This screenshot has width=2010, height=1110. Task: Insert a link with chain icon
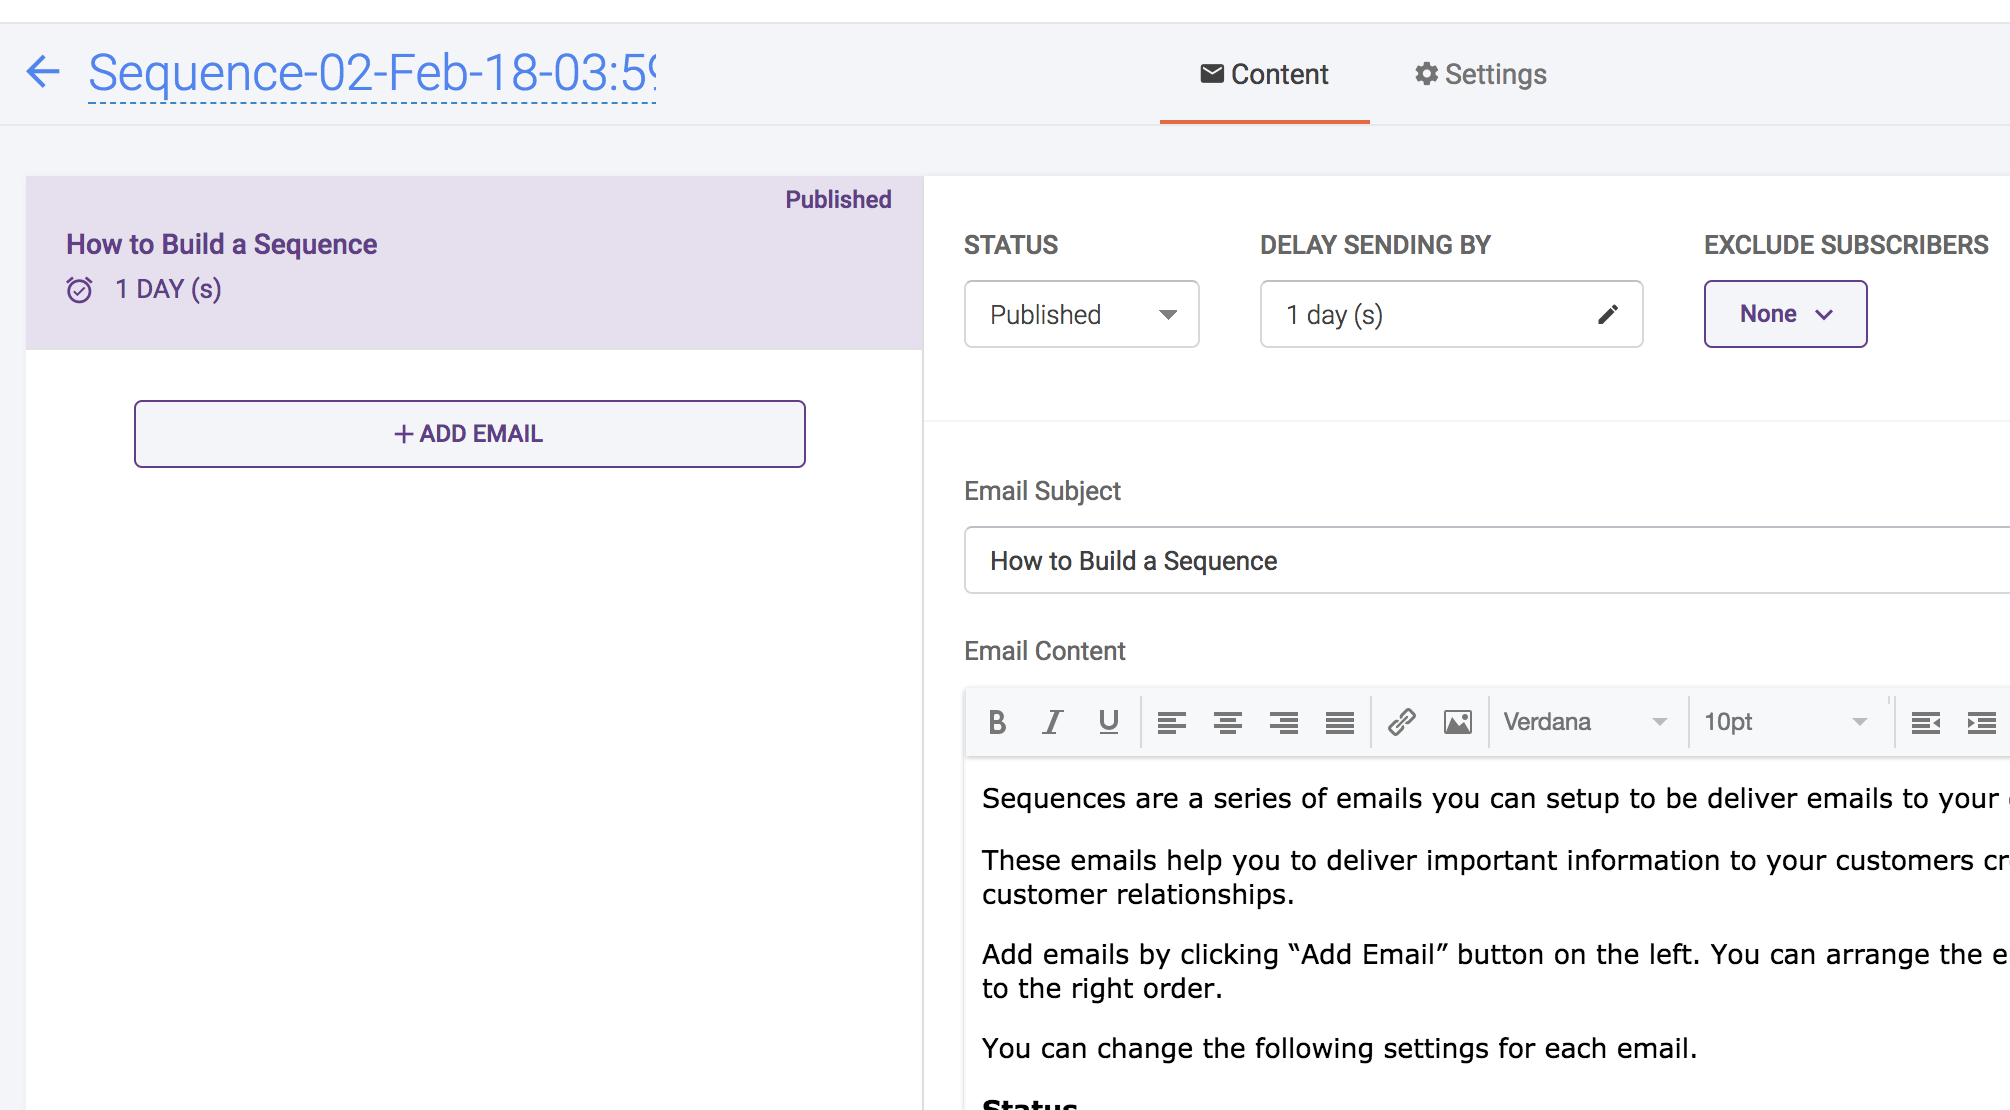pos(1402,722)
